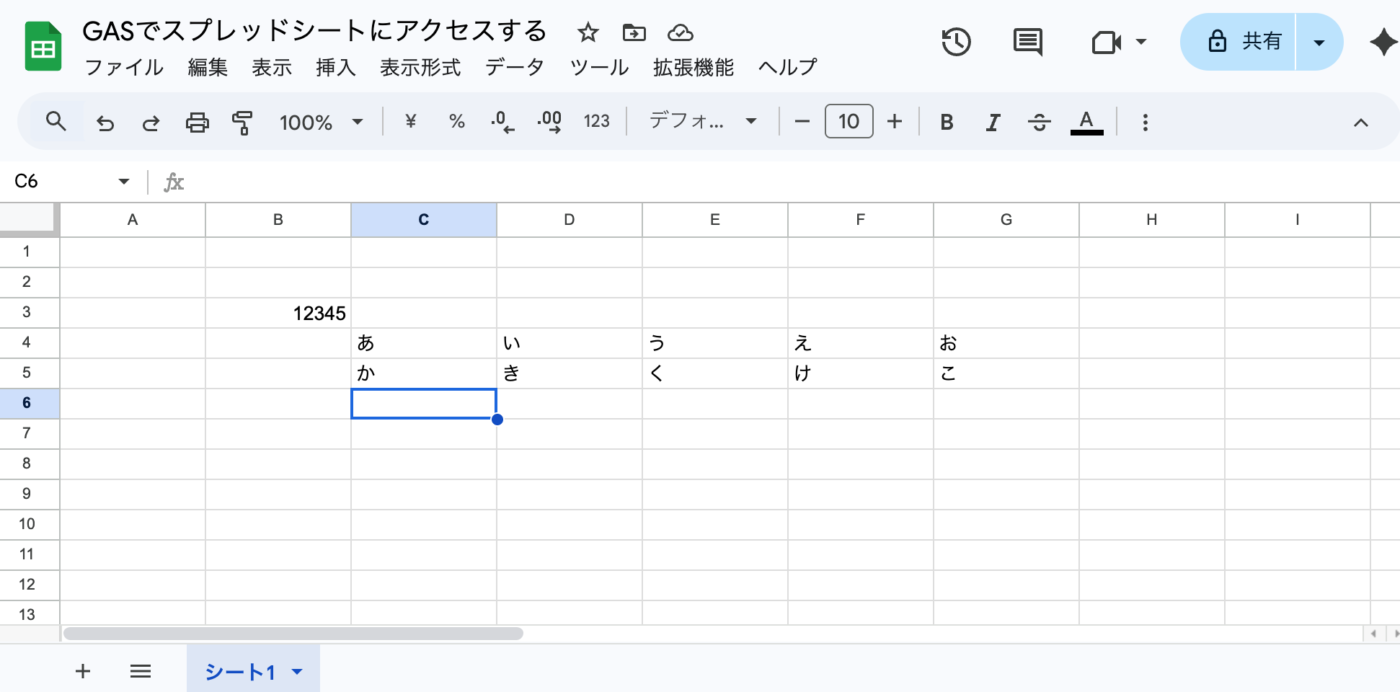Open the 100% zoom dropdown
Viewport: 1400px width, 692px height.
click(321, 122)
